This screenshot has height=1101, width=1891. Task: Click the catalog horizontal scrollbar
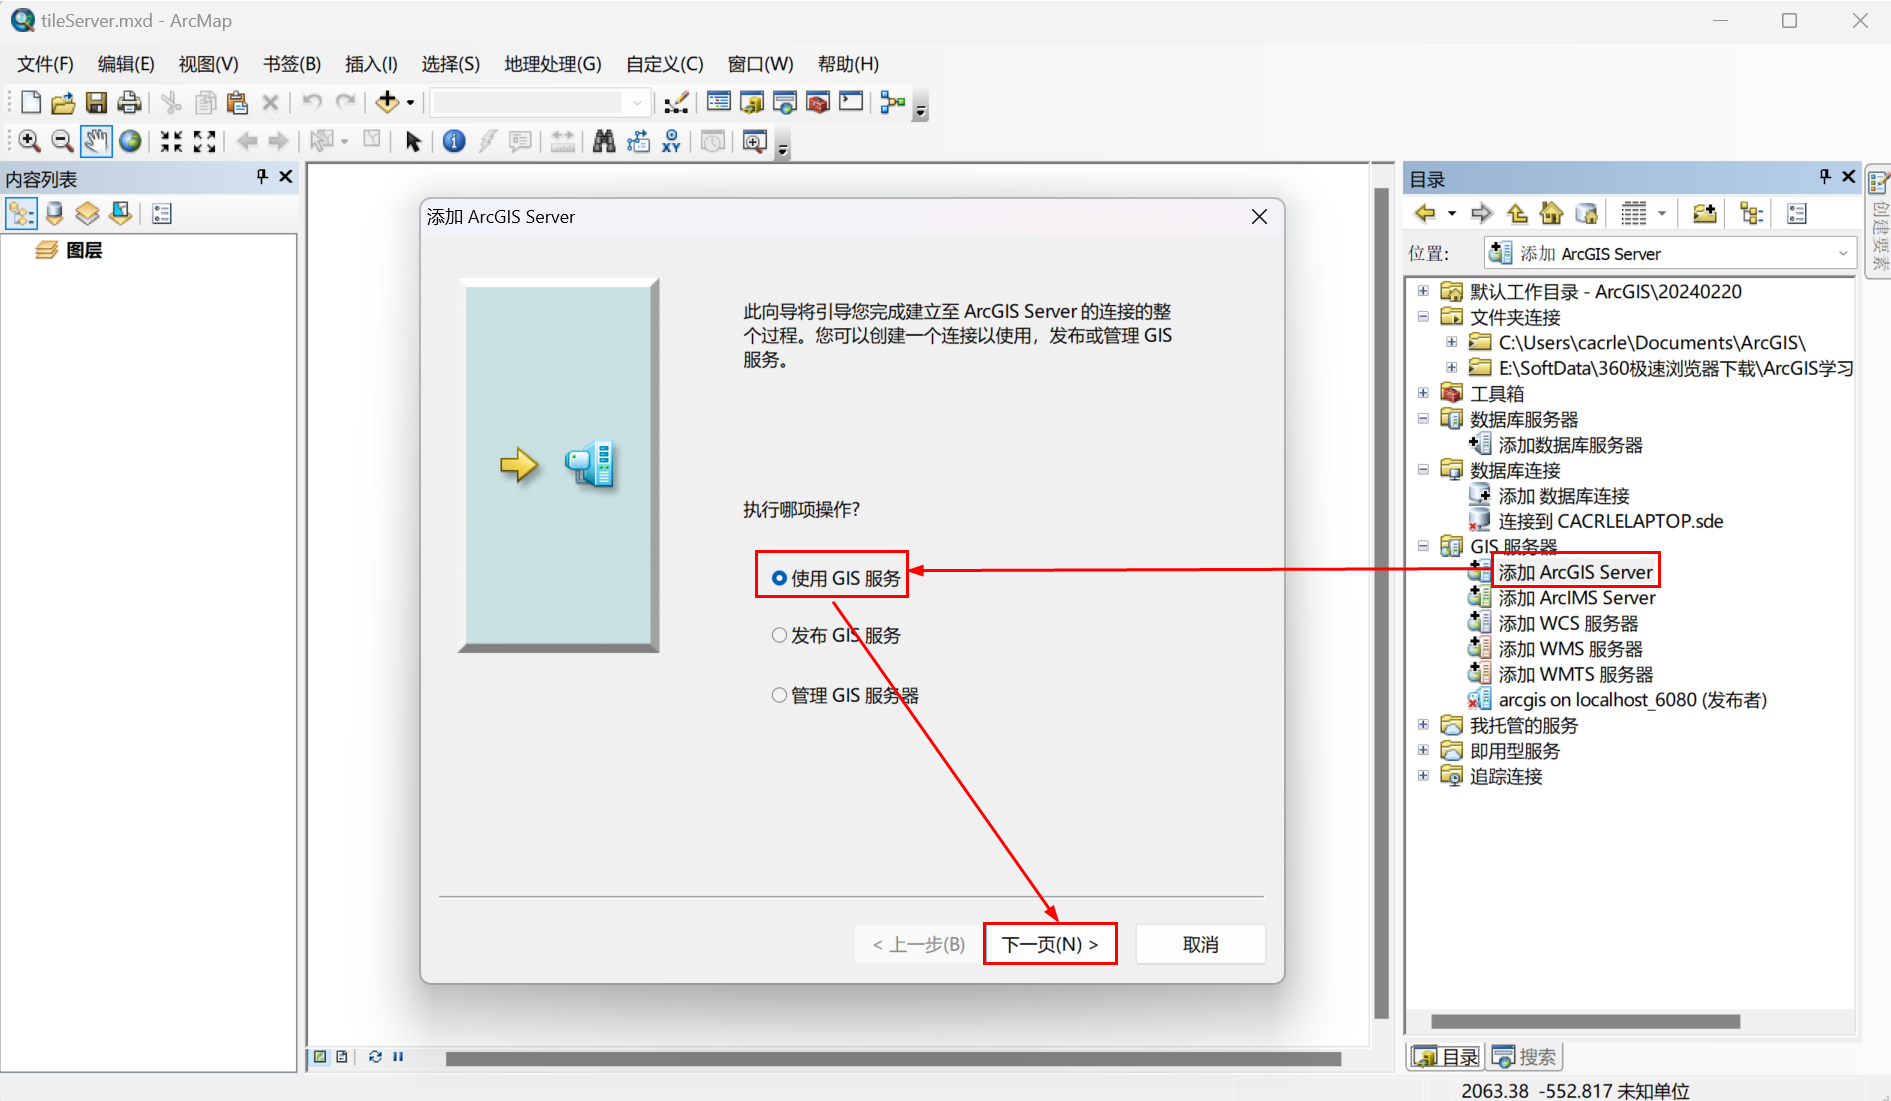coord(1585,1022)
